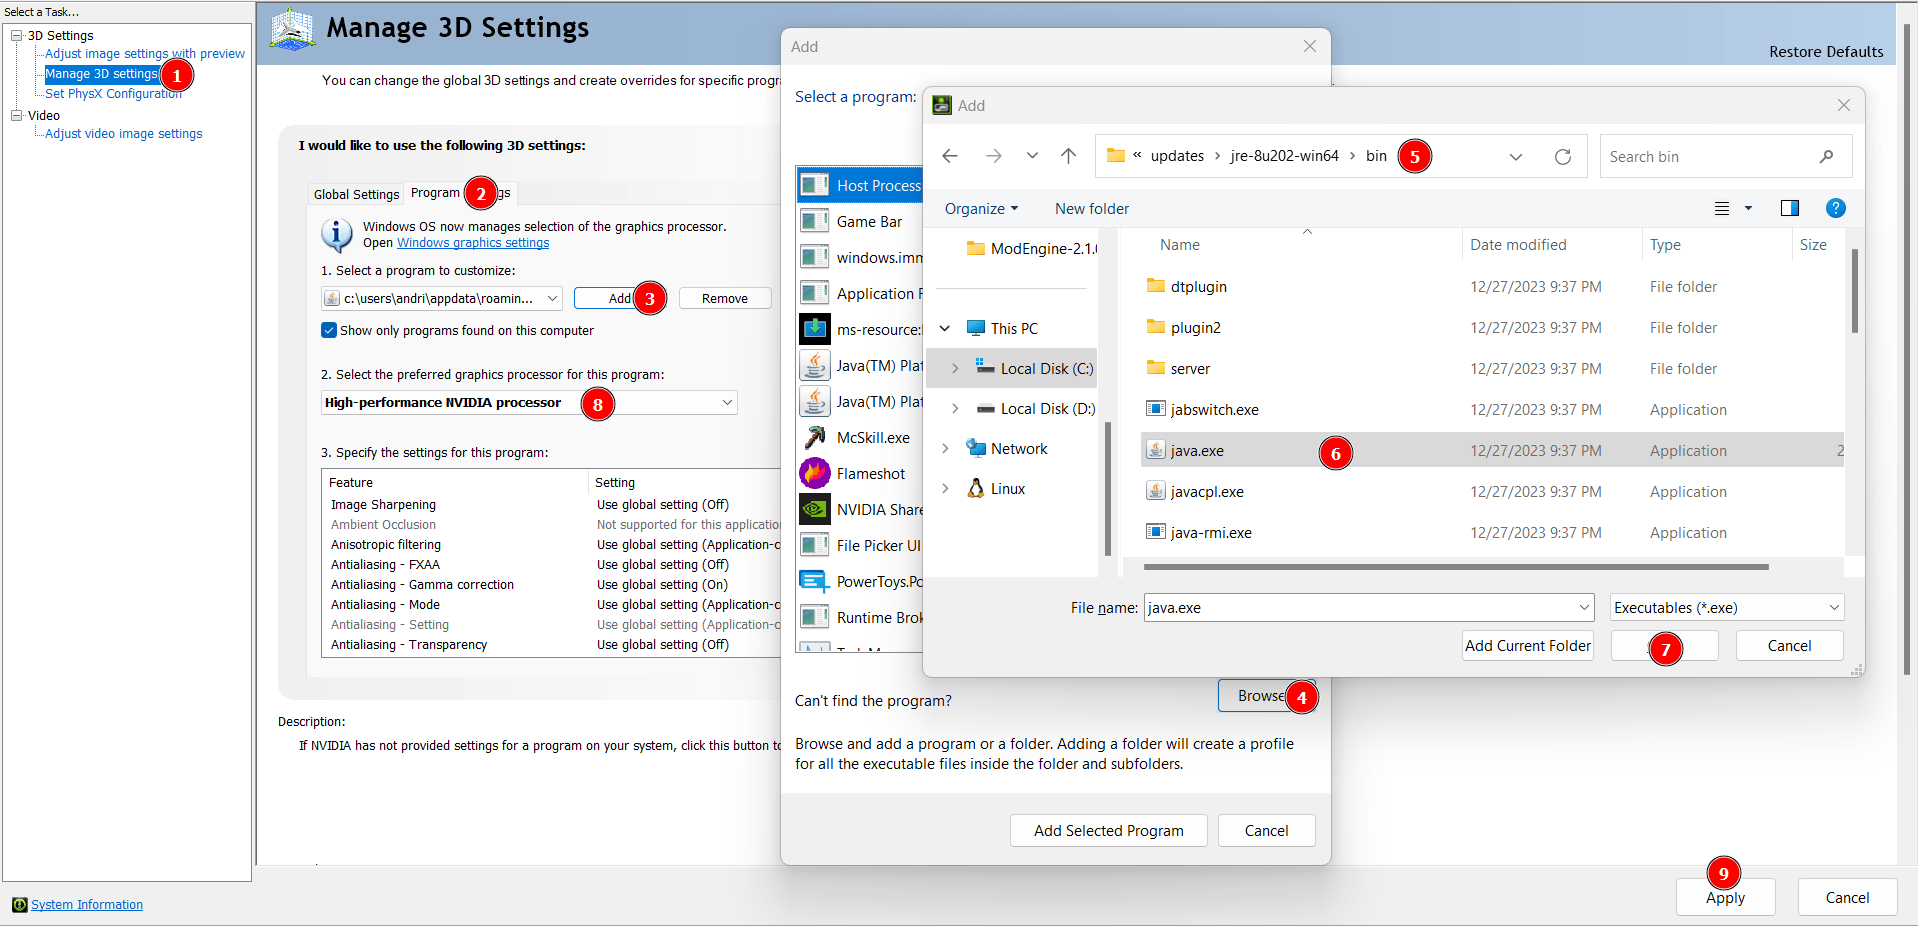This screenshot has width=1918, height=926.
Task: Click the New folder button
Action: [1092, 208]
